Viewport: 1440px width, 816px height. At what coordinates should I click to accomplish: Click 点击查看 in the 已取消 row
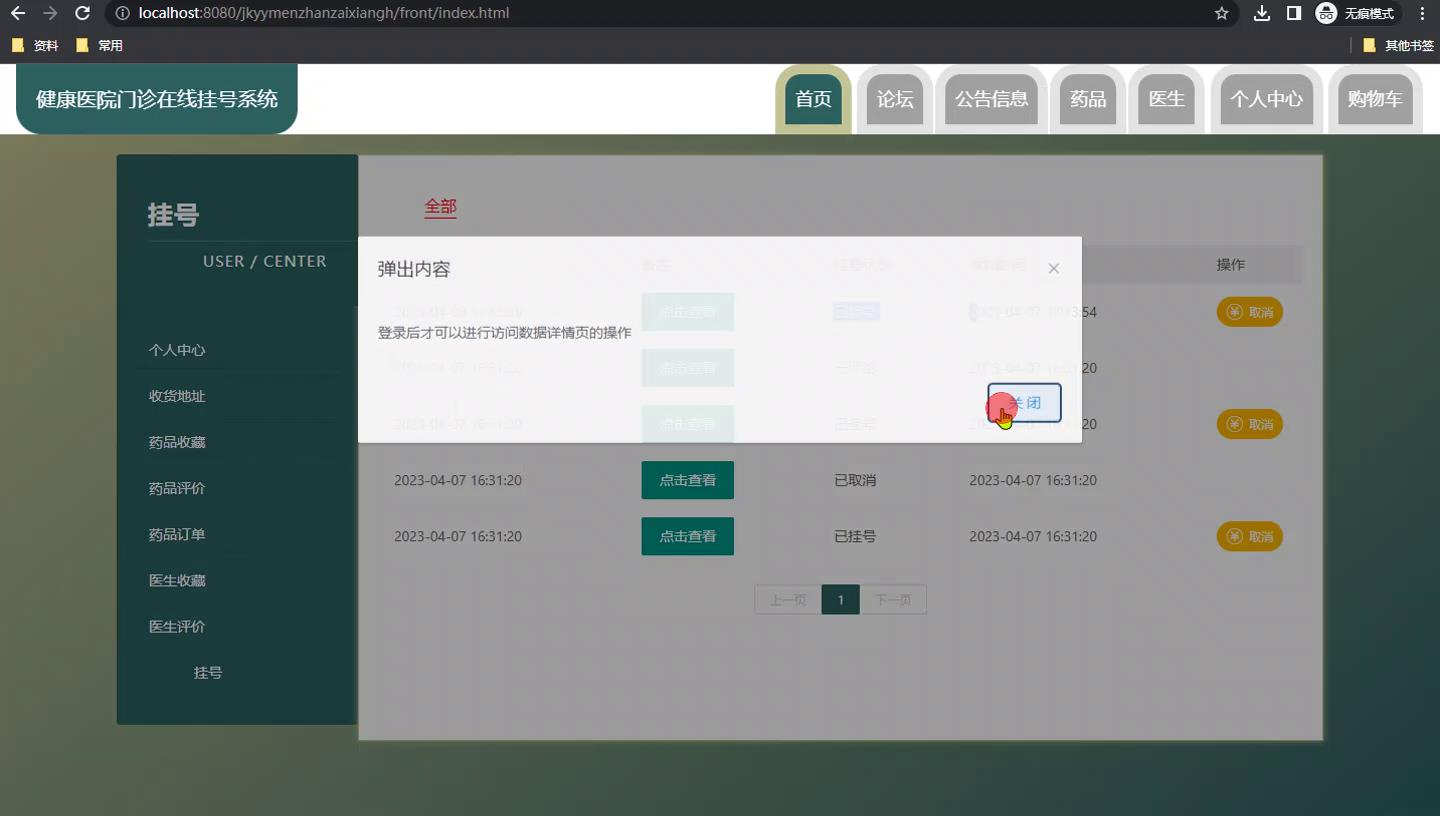687,480
